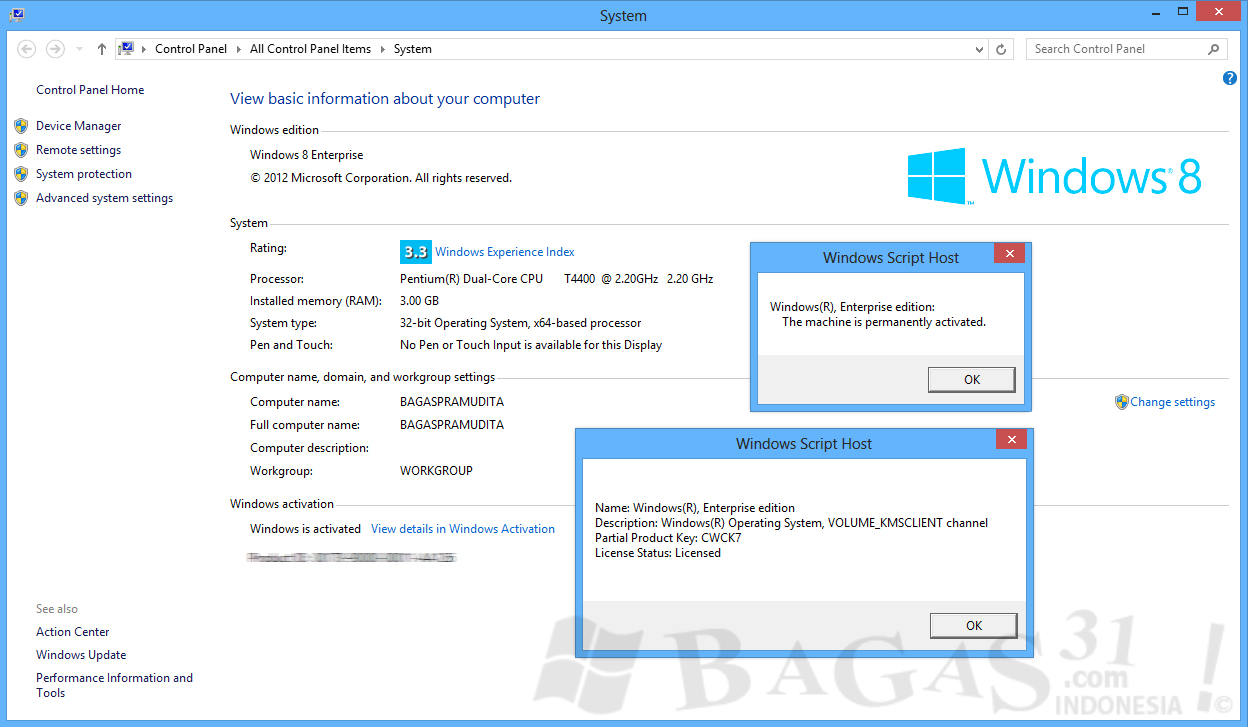This screenshot has height=727, width=1248.
Task: Expand the chevron after All Control Panel Items
Action: pyautogui.click(x=382, y=49)
